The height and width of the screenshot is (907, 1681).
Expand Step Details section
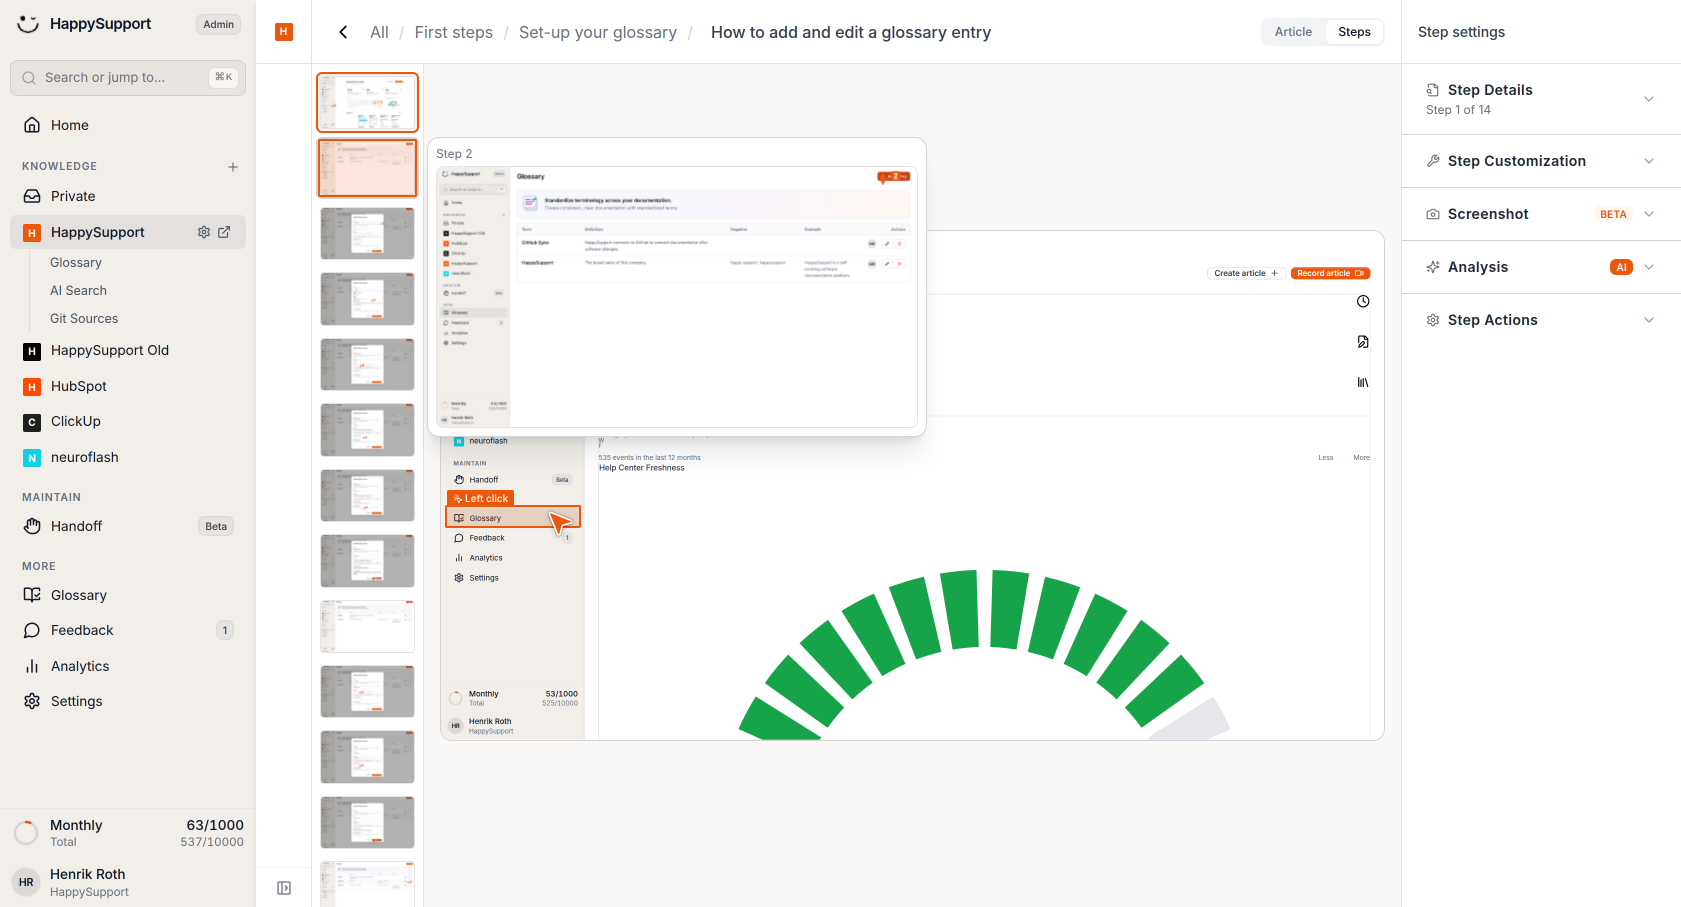pyautogui.click(x=1541, y=99)
